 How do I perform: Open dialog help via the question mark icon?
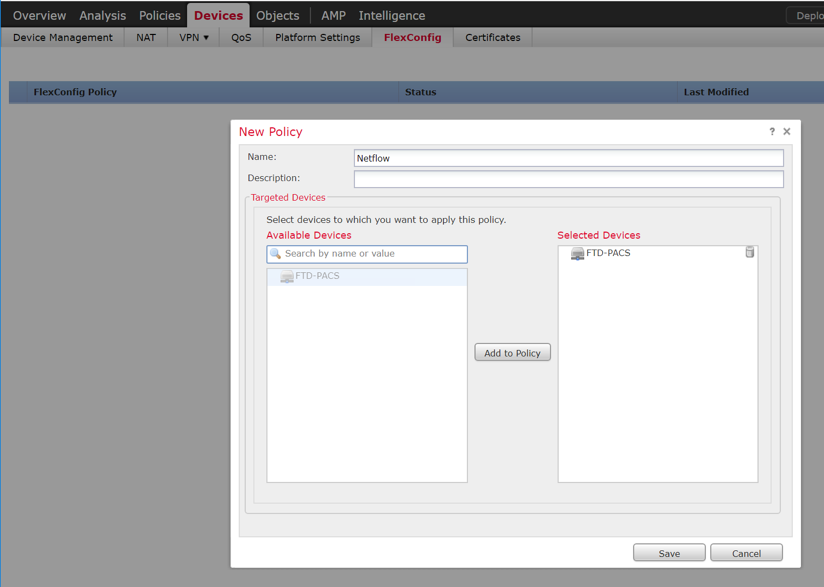click(x=771, y=131)
